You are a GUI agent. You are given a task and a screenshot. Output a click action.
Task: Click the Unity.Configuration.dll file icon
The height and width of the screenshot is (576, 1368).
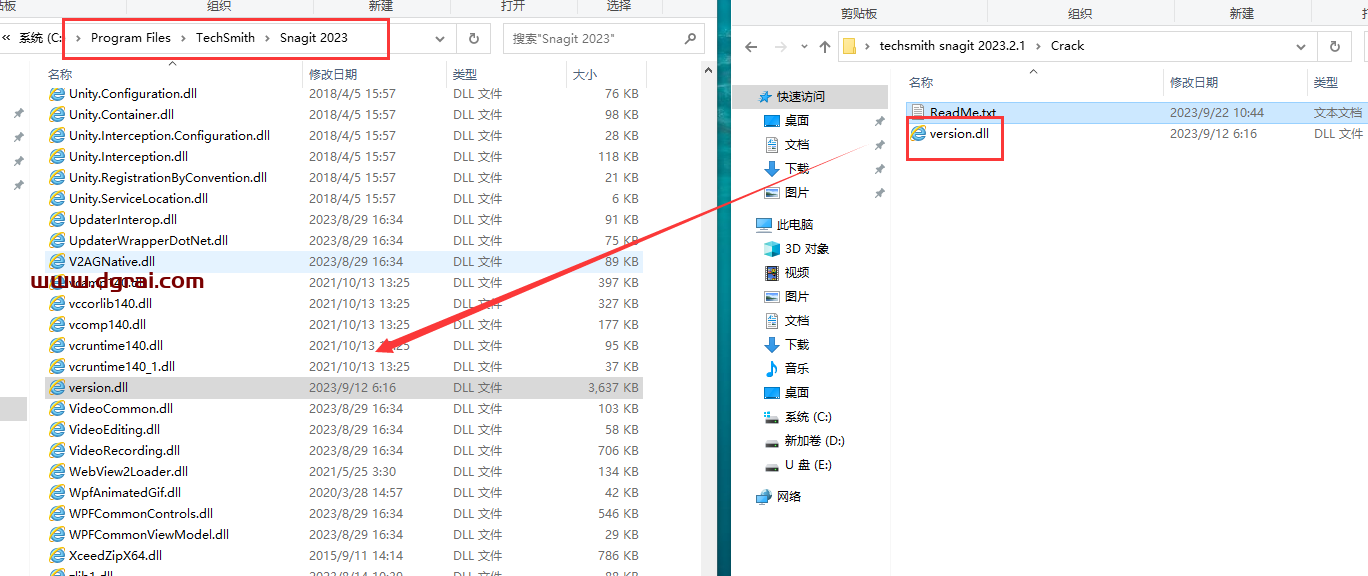click(x=57, y=94)
